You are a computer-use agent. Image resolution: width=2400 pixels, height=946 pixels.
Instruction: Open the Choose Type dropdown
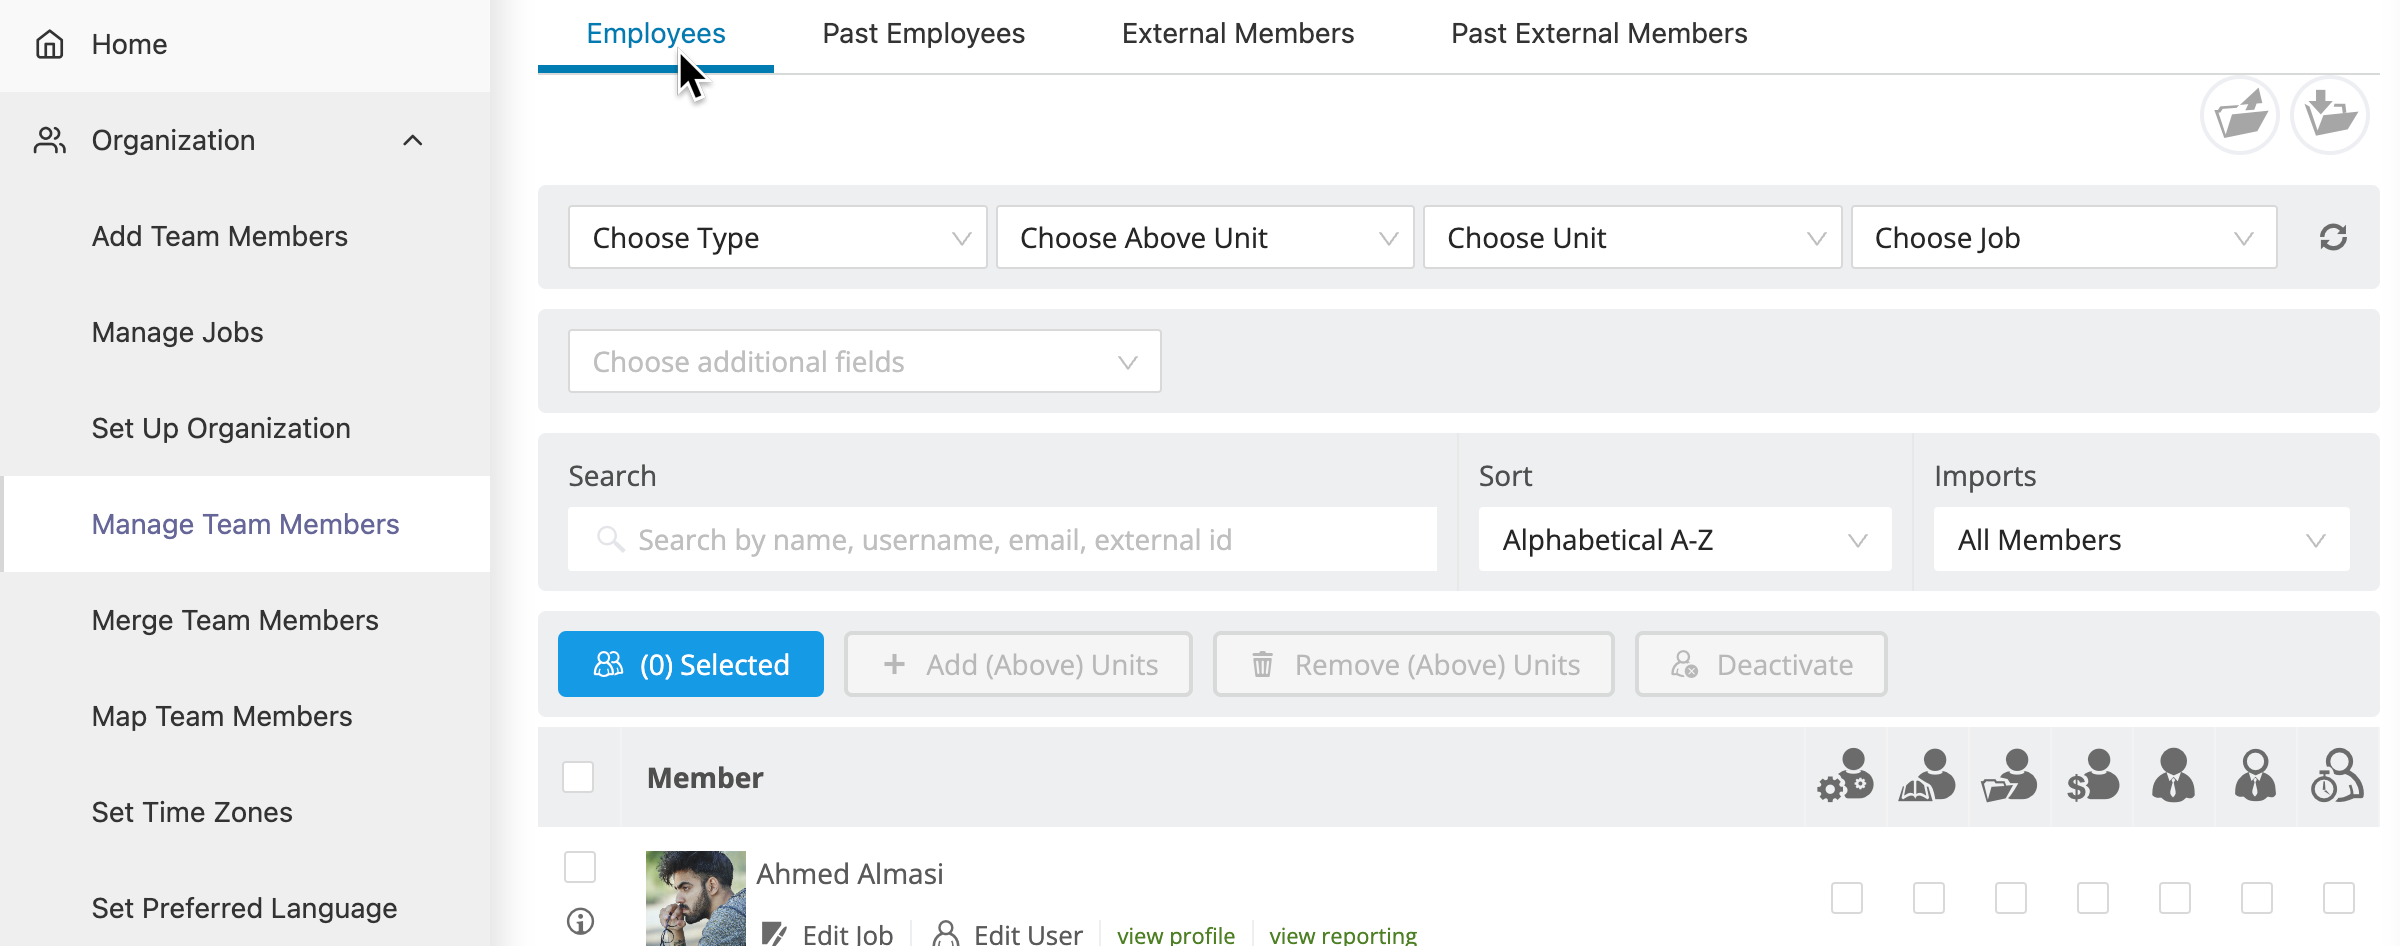777,238
